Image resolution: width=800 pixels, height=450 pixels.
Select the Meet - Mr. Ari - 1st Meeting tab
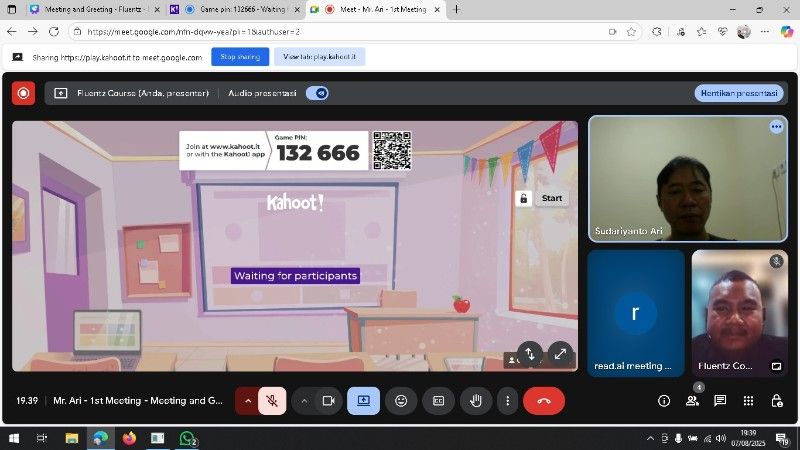(376, 9)
